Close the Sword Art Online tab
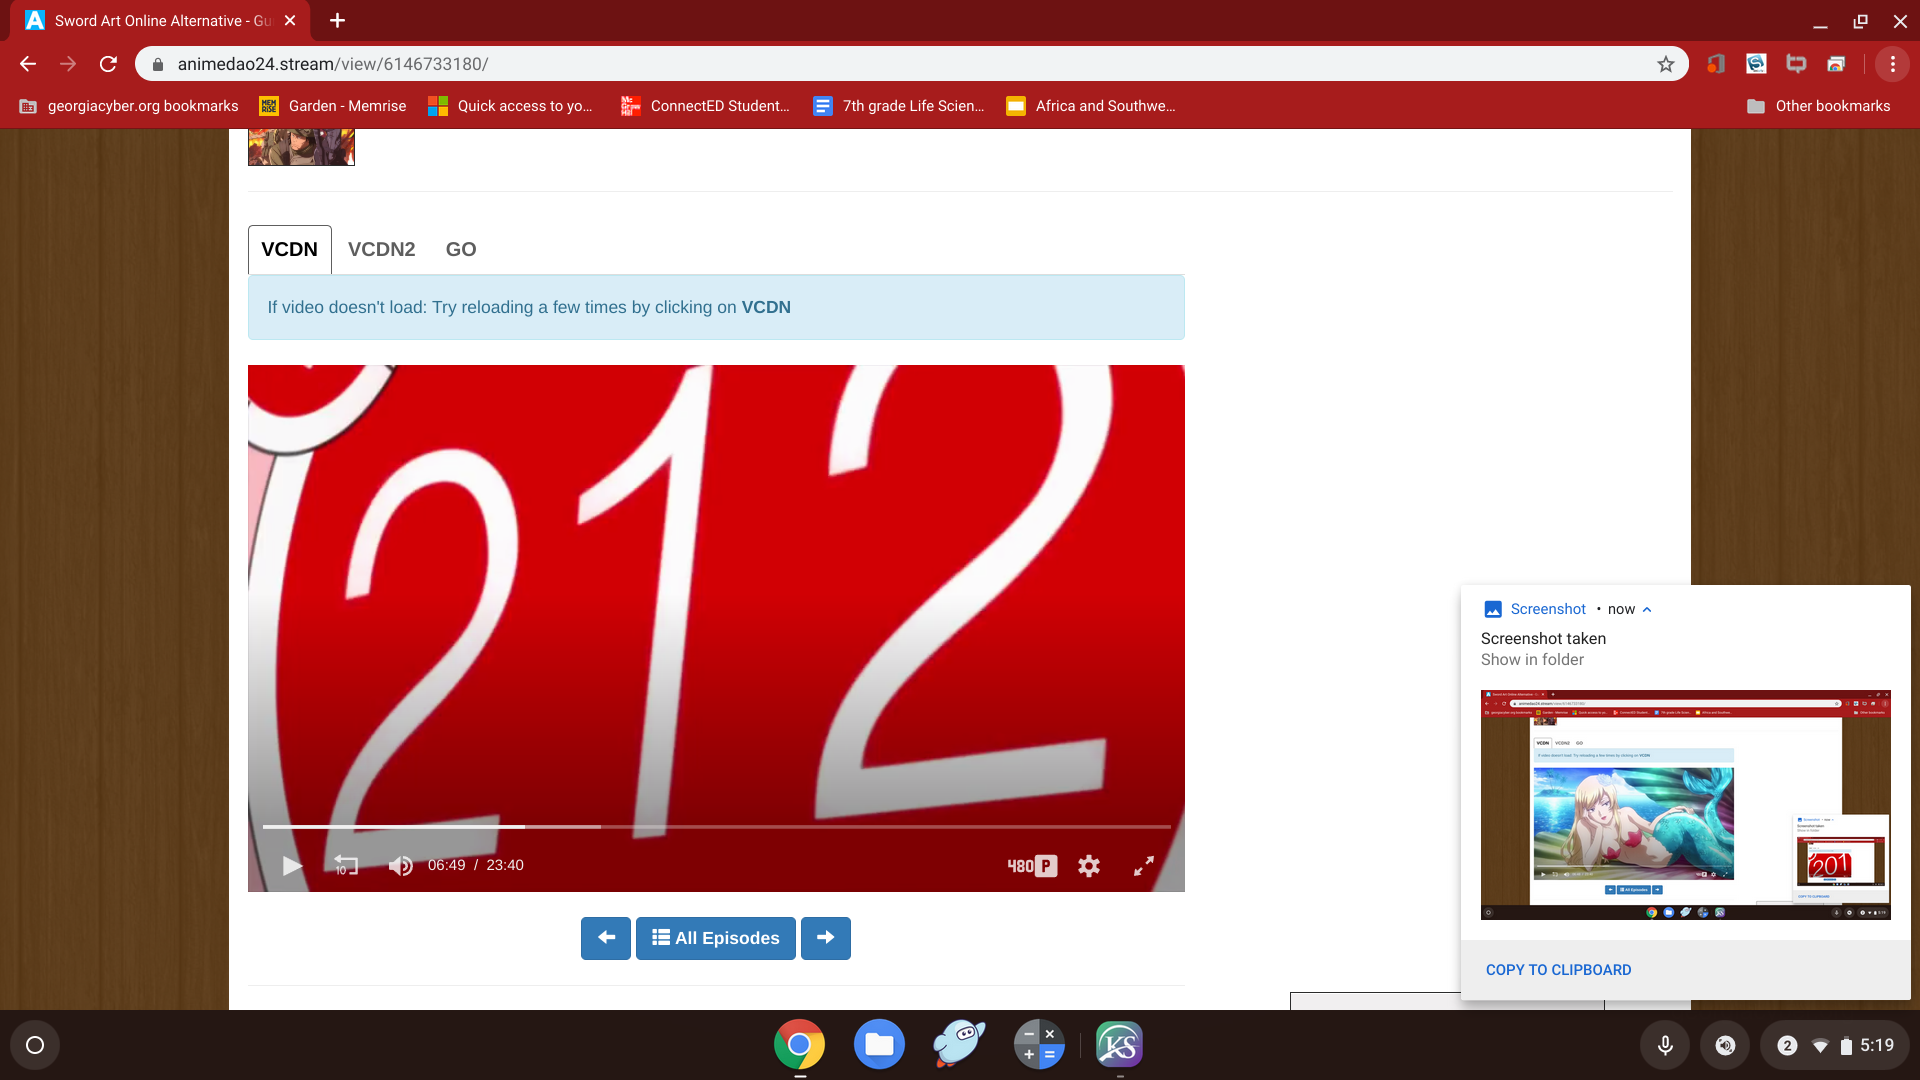Screen dimensions: 1920x1080 point(290,20)
